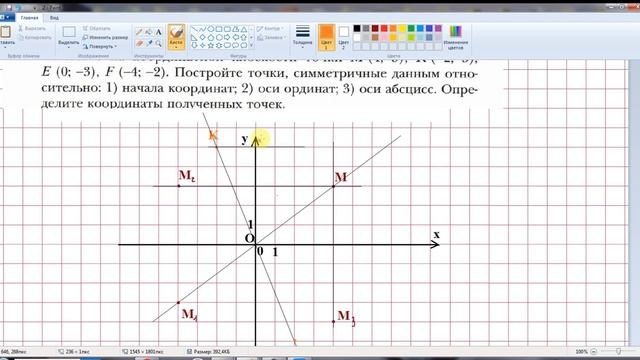Click the Paste clipboard icon

click(x=6, y=32)
